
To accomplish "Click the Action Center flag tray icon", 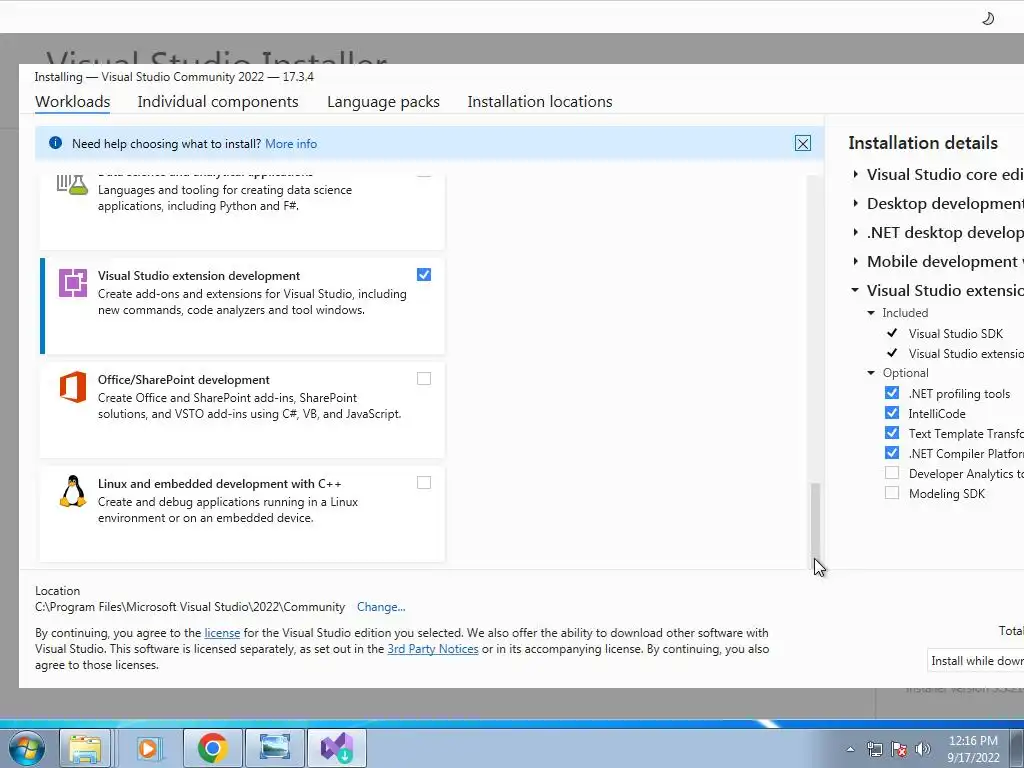I will tap(899, 749).
